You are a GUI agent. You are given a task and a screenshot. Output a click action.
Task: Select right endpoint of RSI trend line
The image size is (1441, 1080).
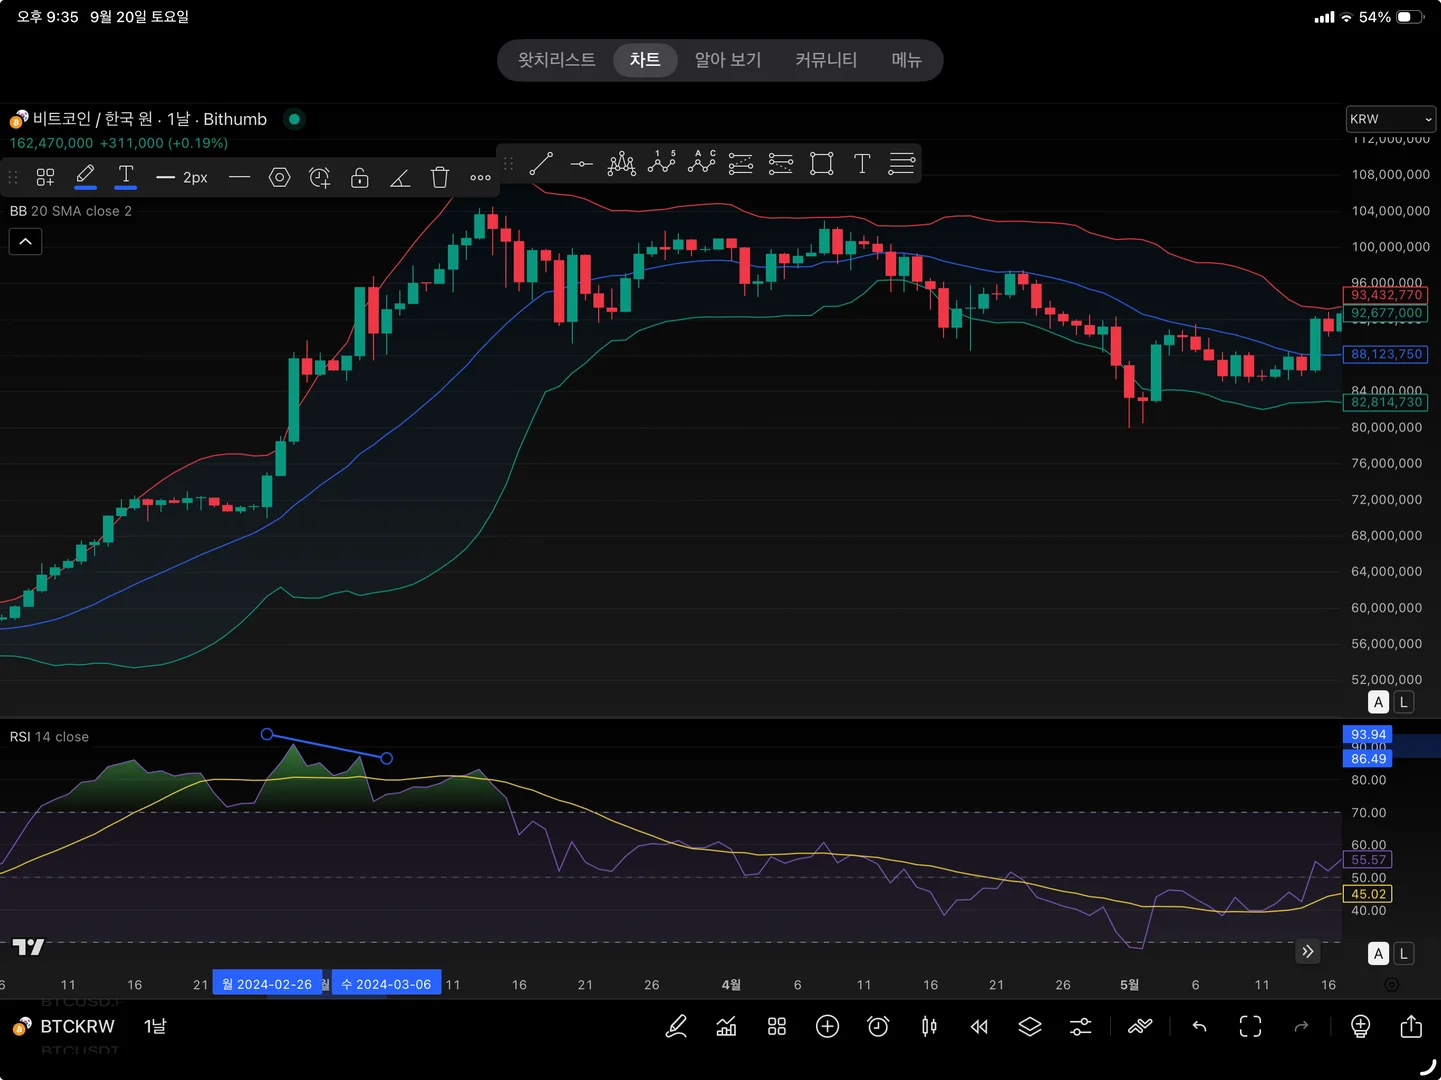click(387, 758)
